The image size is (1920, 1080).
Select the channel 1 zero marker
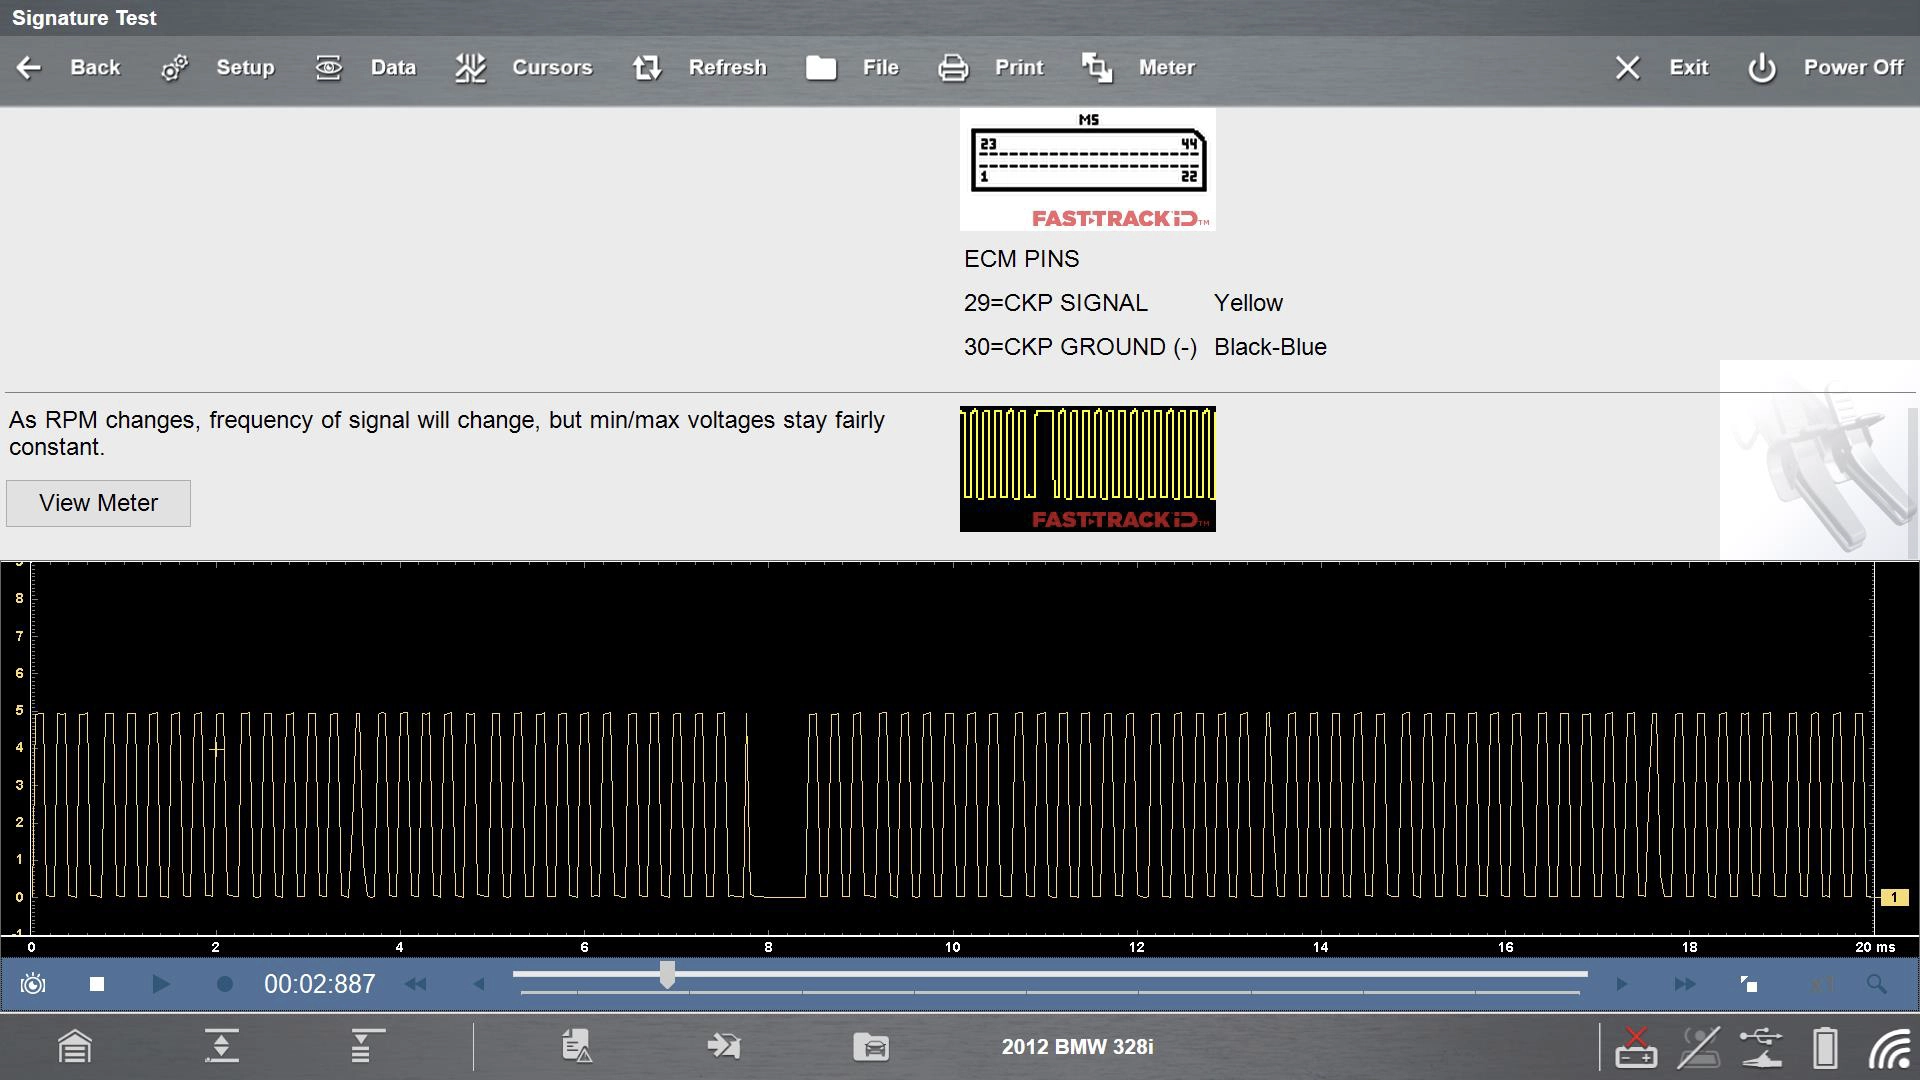[1894, 897]
